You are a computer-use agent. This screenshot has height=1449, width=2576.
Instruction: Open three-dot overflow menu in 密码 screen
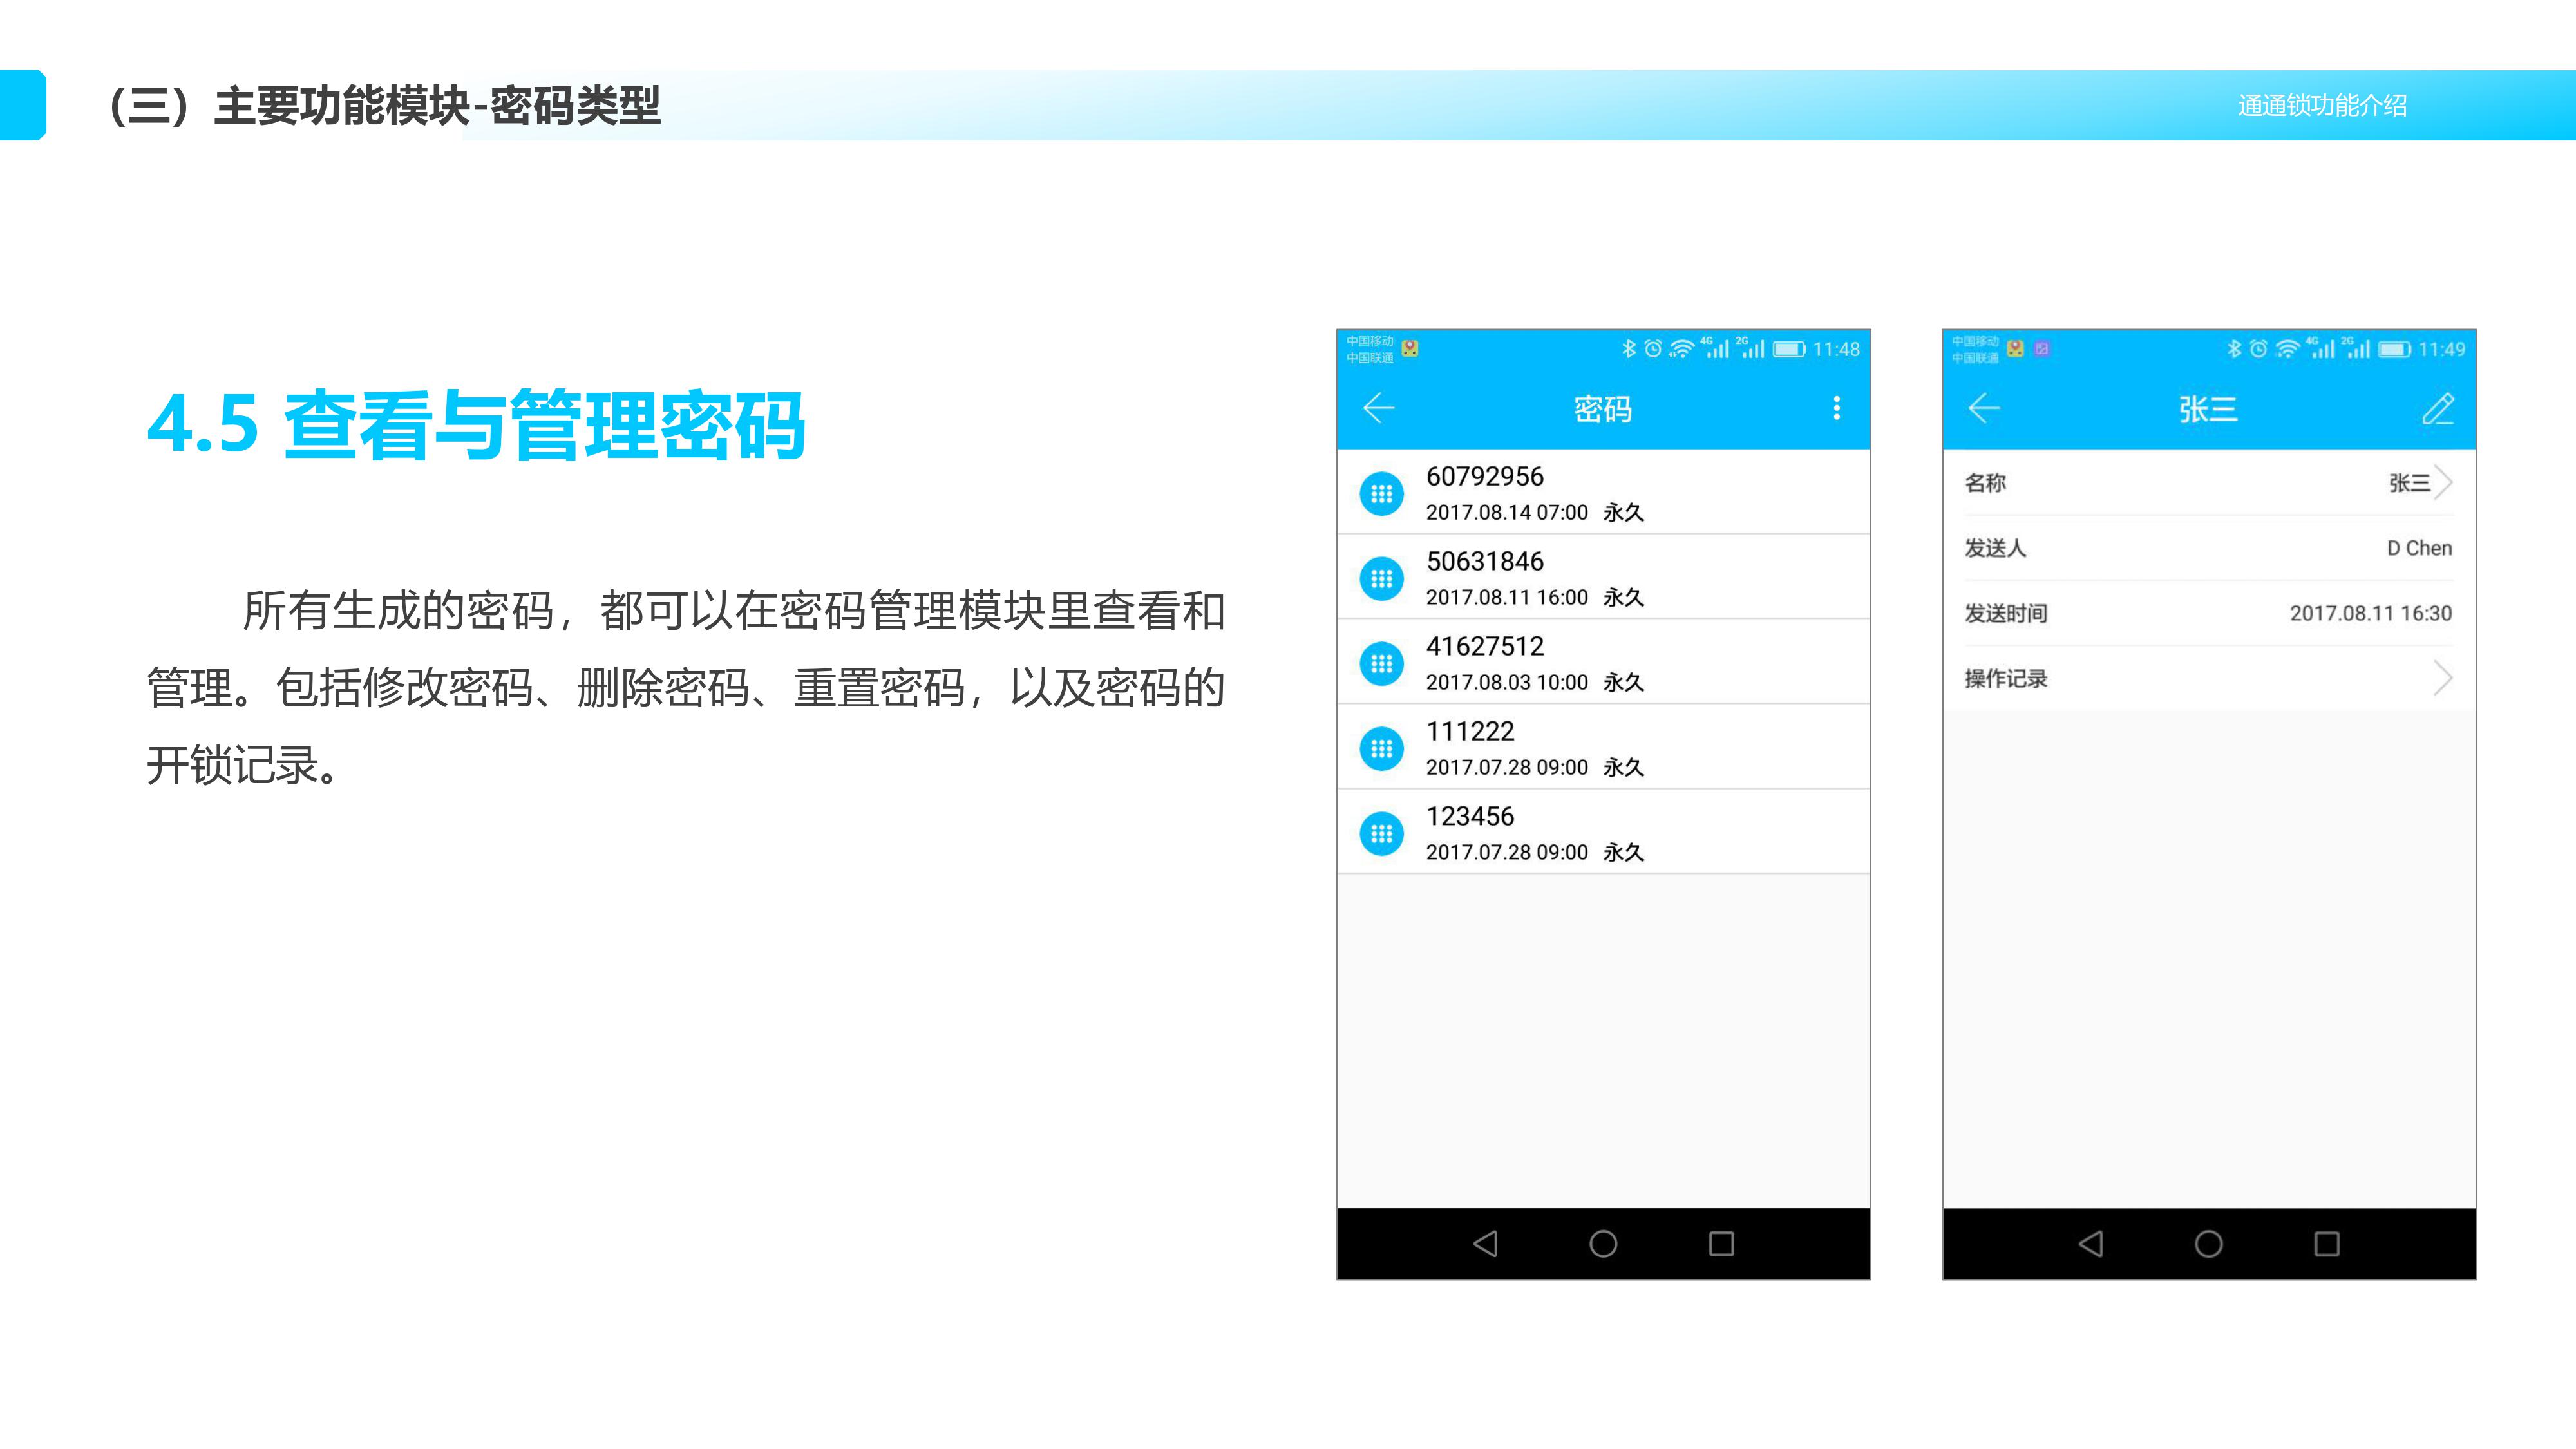[x=1836, y=408]
